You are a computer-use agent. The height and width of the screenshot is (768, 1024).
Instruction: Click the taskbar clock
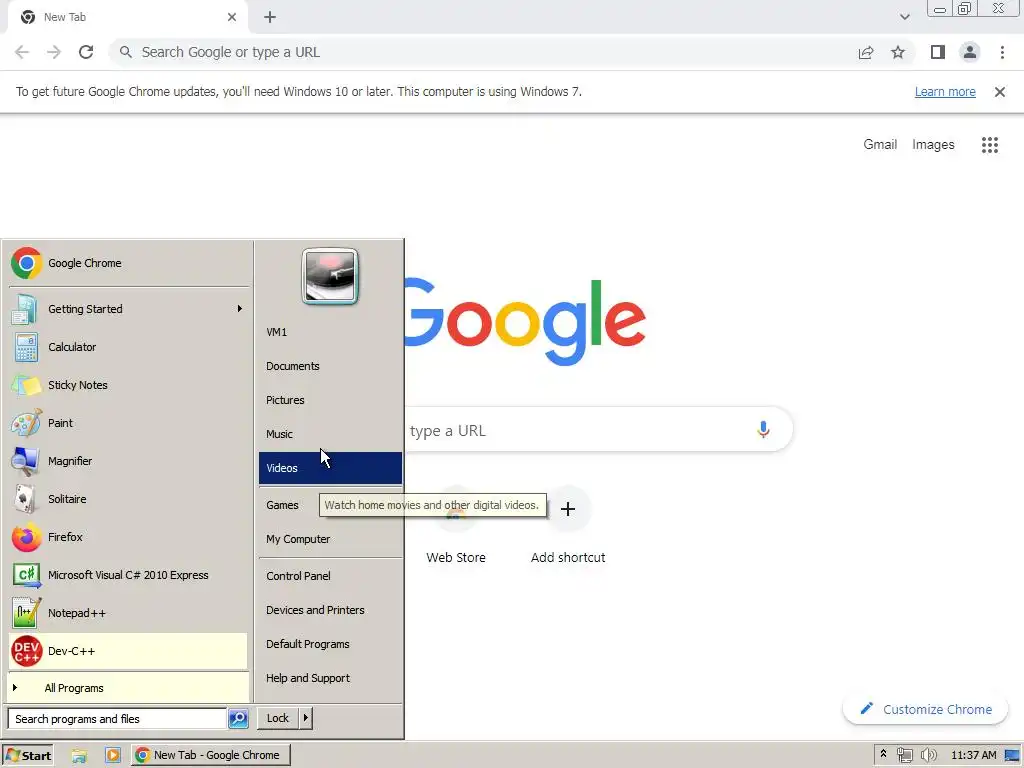[973, 755]
